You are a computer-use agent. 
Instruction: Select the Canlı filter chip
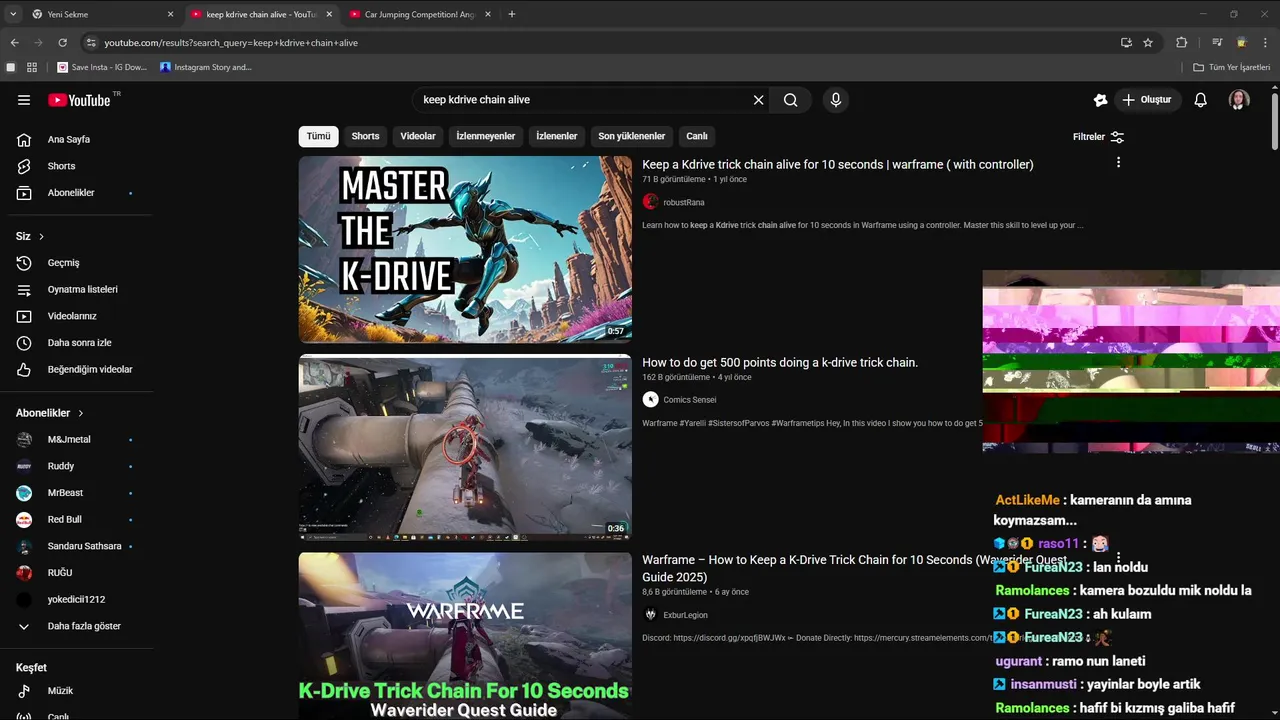pyautogui.click(x=697, y=136)
